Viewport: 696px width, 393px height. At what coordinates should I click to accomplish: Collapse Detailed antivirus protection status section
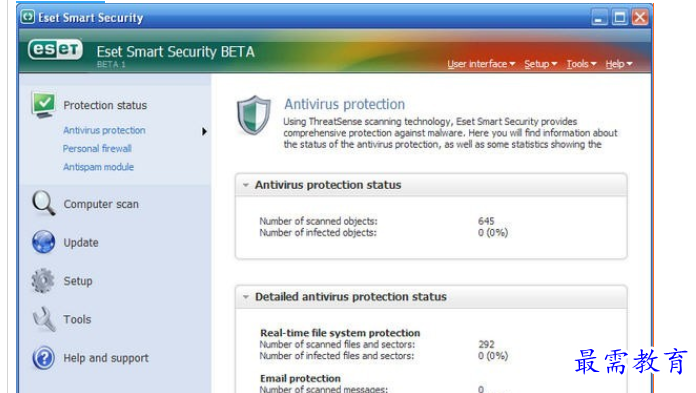point(245,297)
